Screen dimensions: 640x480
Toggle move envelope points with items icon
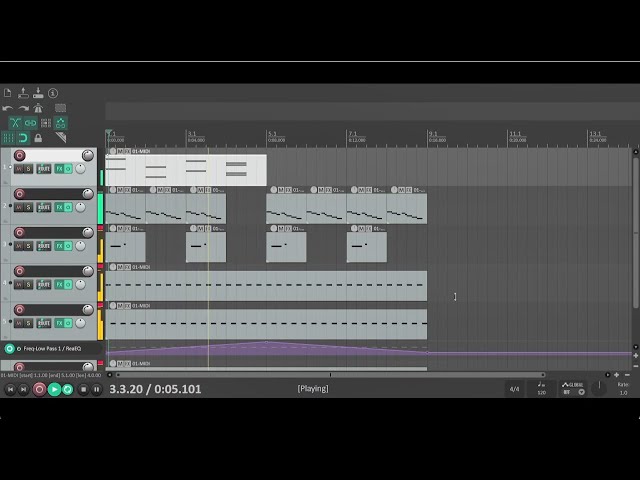tap(61, 123)
